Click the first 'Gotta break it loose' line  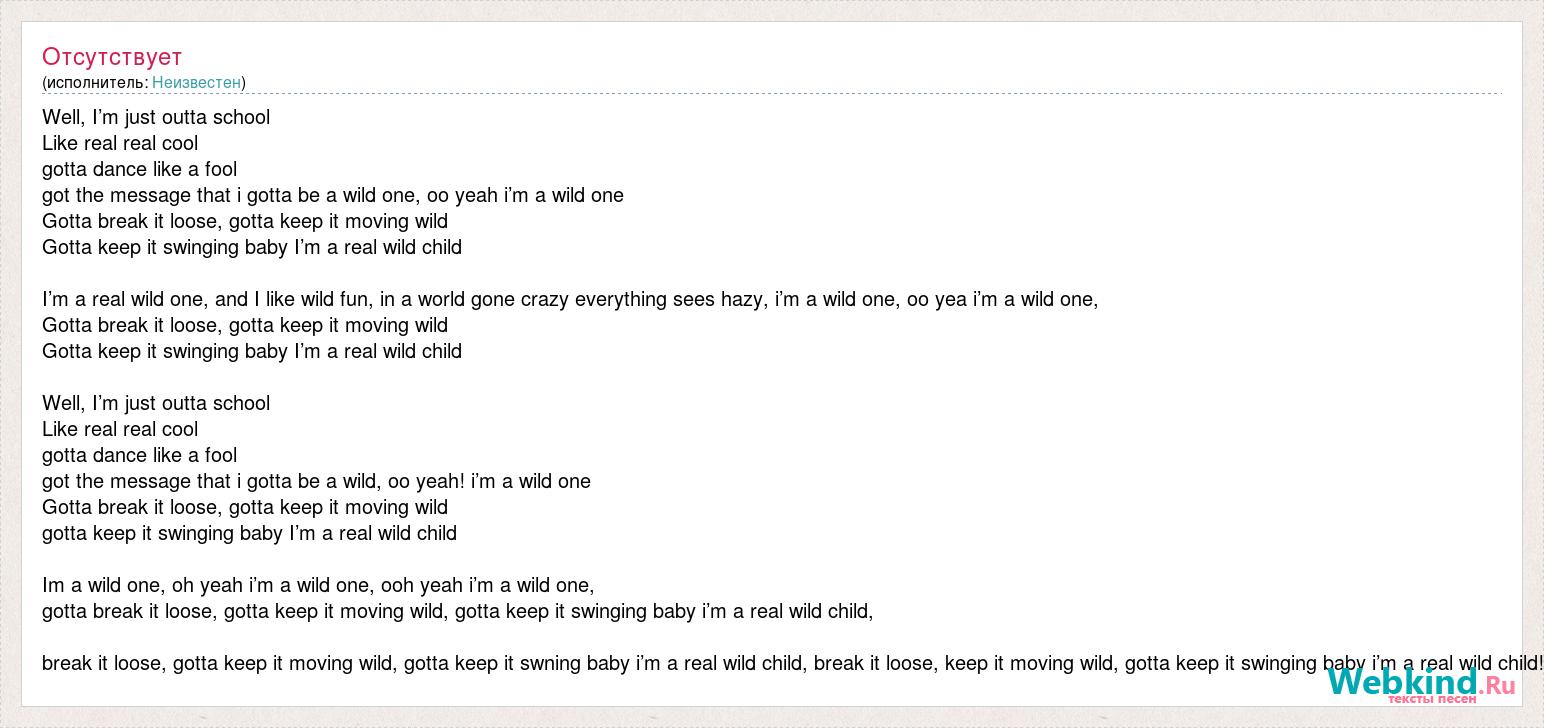point(245,221)
